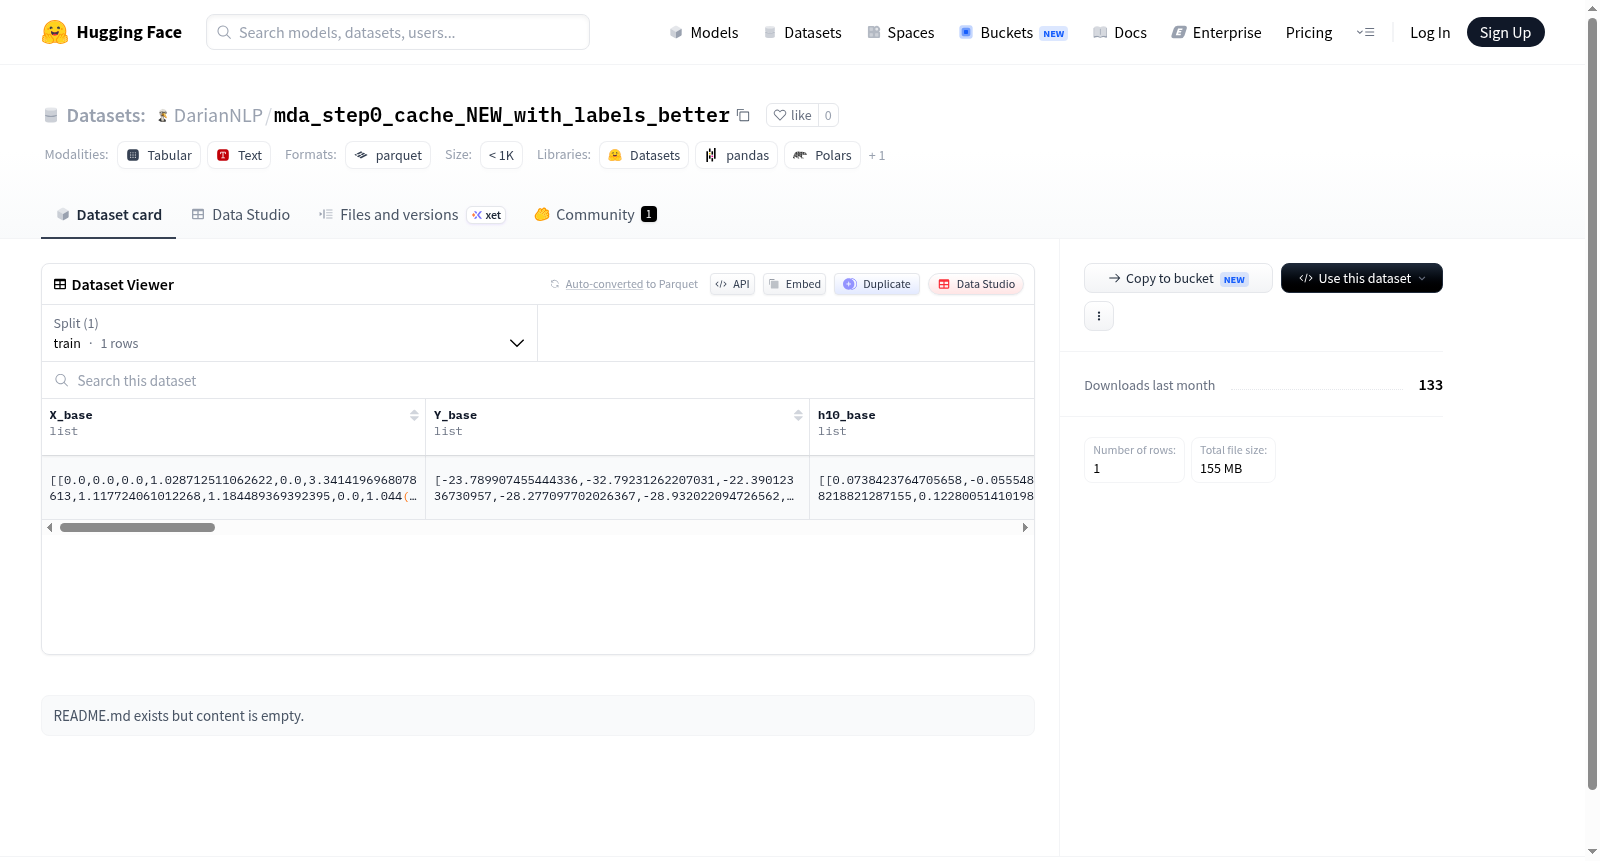Open Data Studio from the viewer header
This screenshot has width=1600, height=861.
976,284
